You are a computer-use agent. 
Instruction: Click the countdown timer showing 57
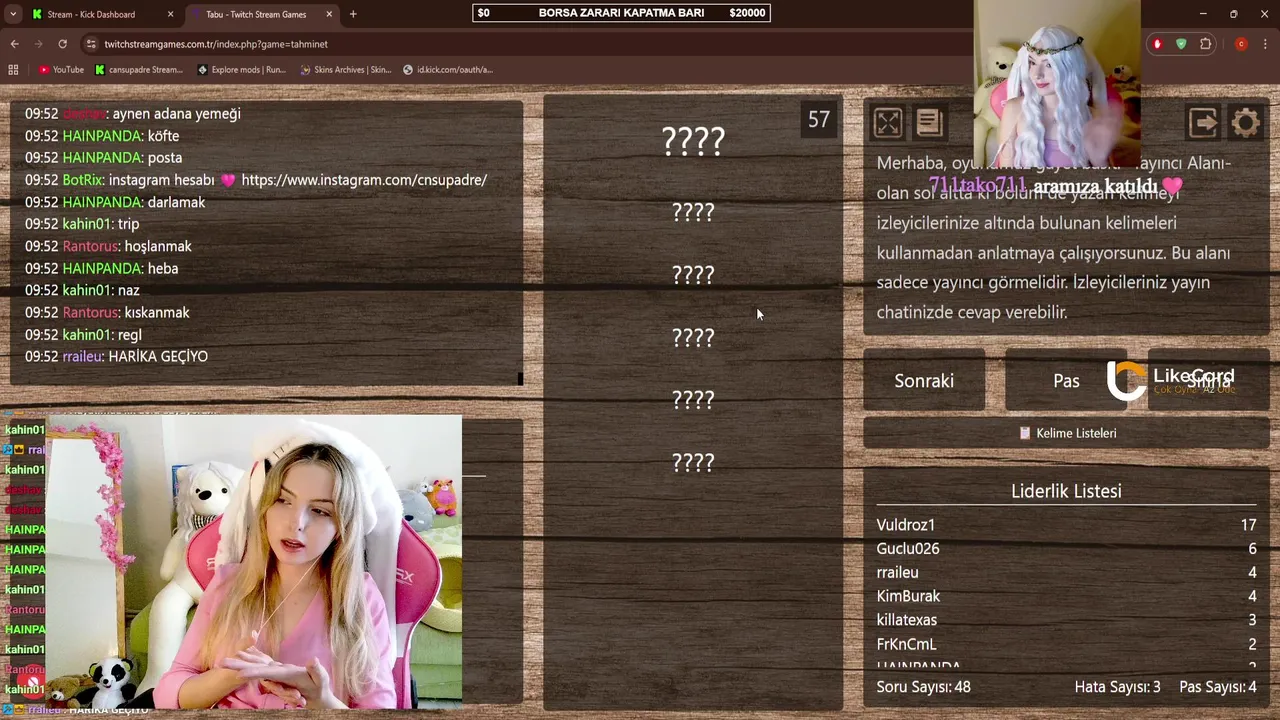click(x=819, y=120)
